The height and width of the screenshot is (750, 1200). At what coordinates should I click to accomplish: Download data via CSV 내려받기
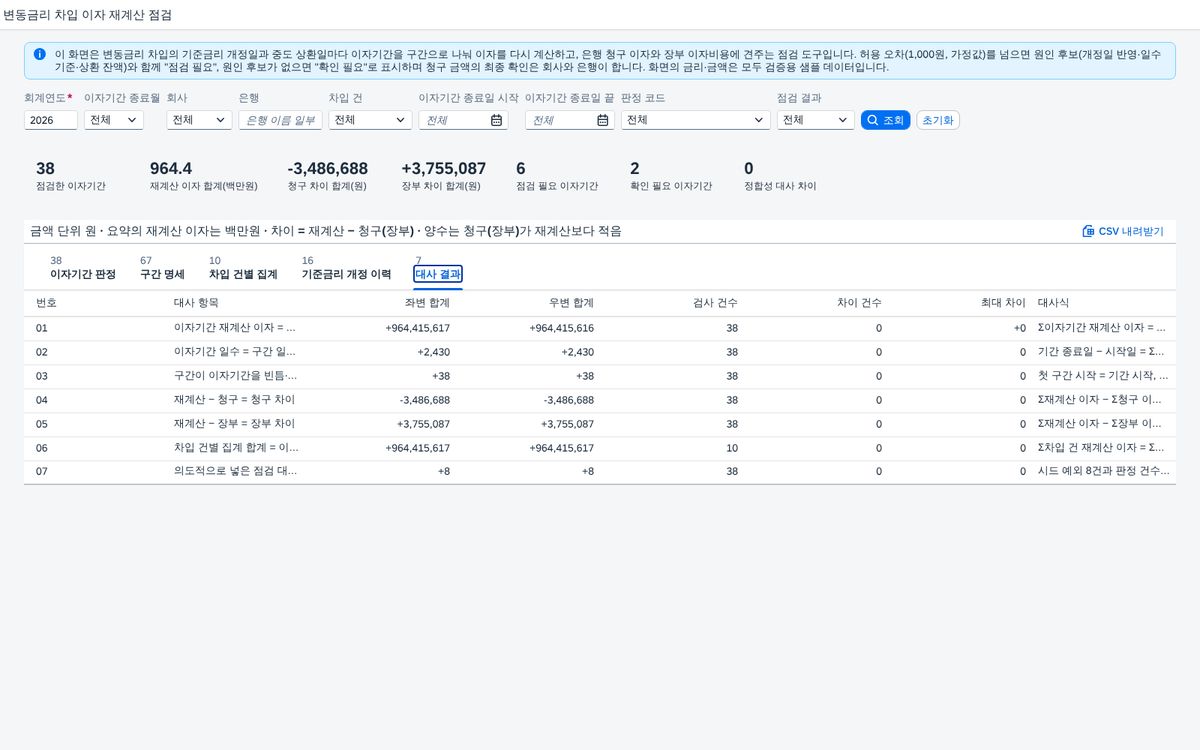coord(1123,231)
